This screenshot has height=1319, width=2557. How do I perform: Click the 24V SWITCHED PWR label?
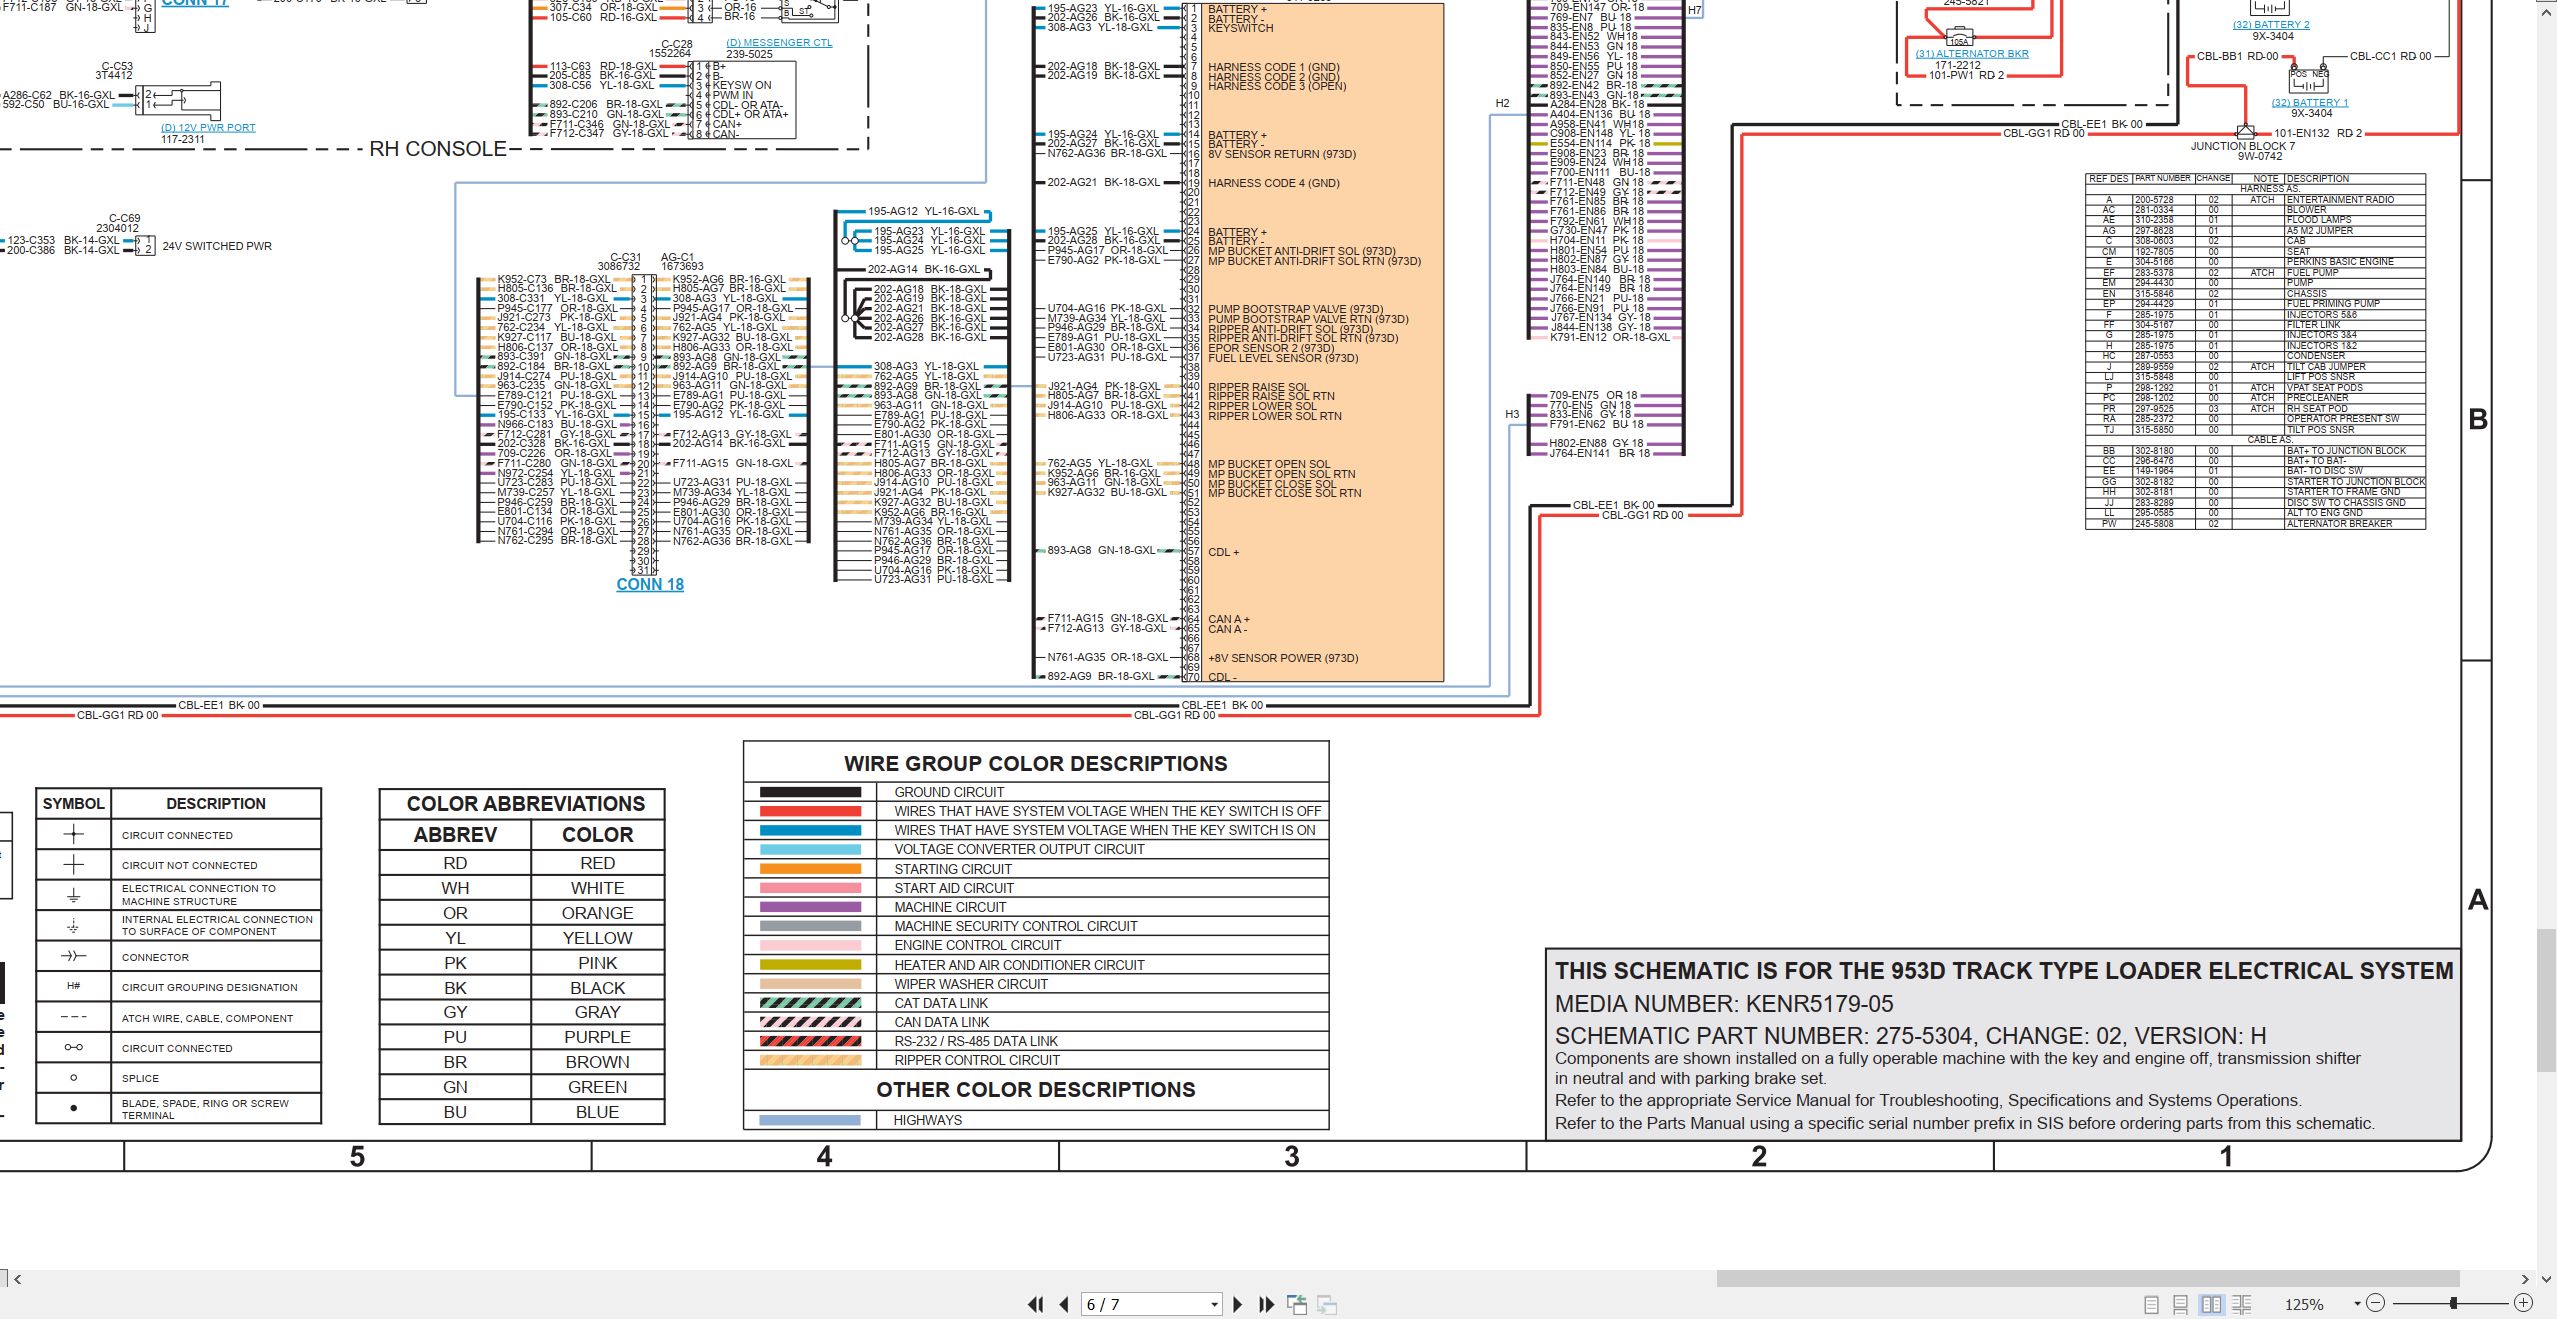tap(217, 246)
